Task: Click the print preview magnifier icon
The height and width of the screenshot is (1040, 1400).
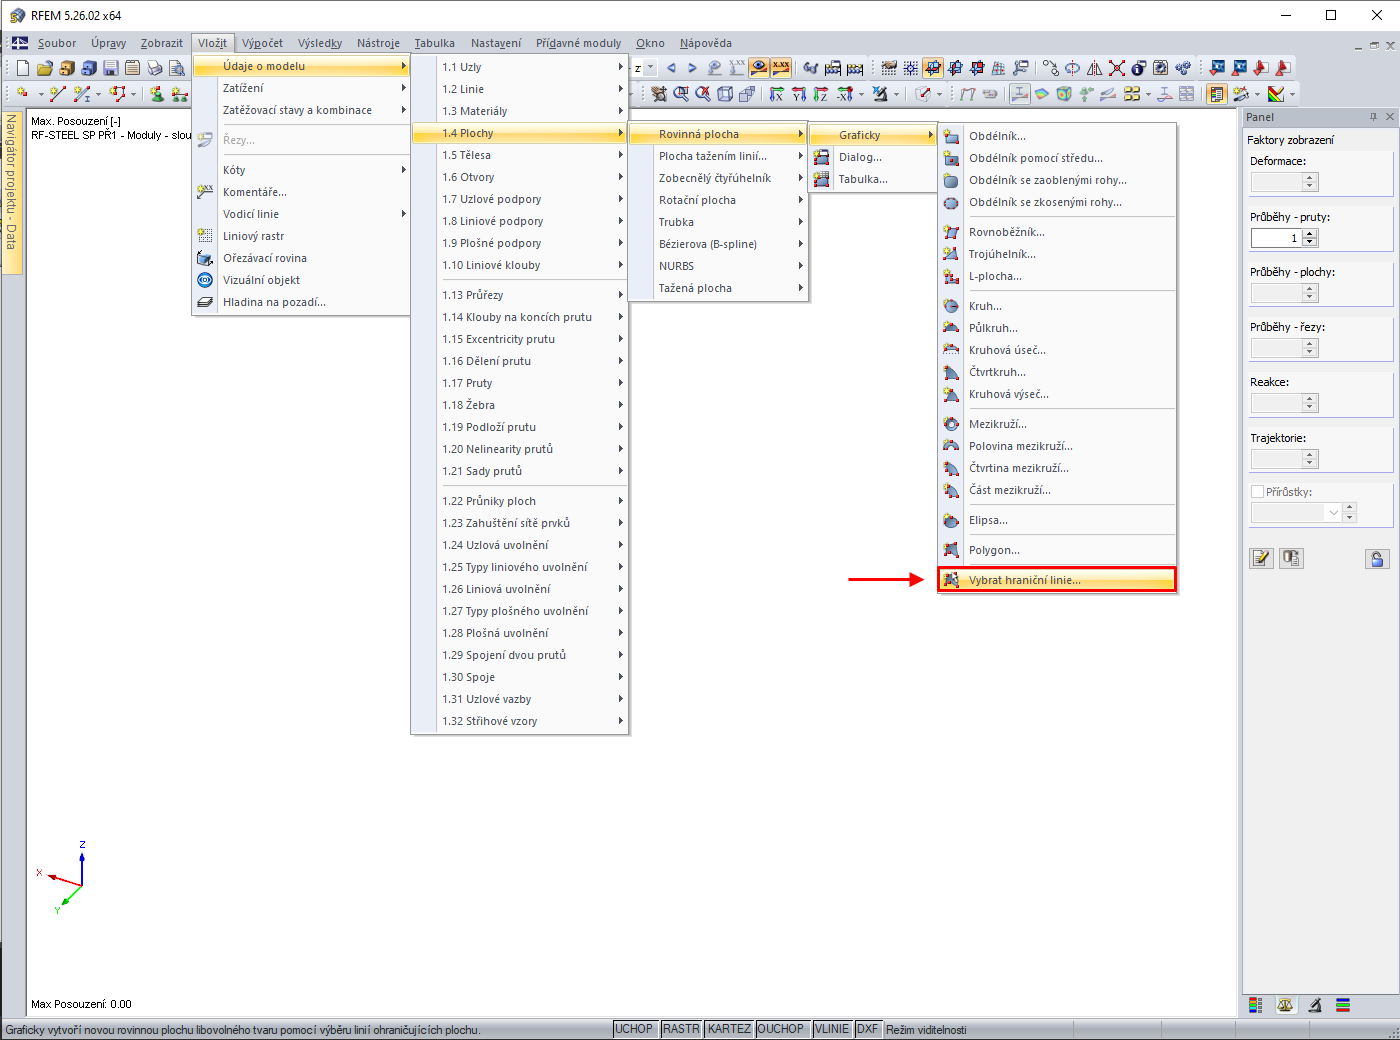Action: click(x=177, y=68)
